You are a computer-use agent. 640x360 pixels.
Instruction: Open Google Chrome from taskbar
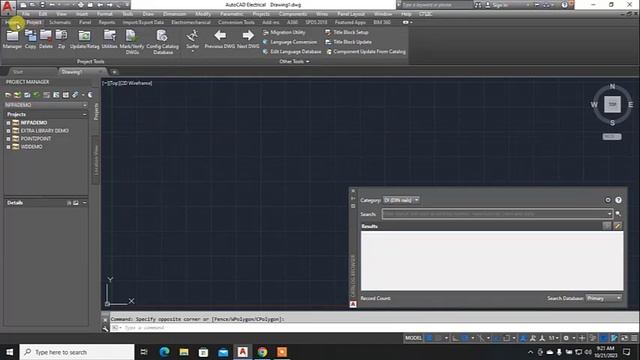[262, 352]
